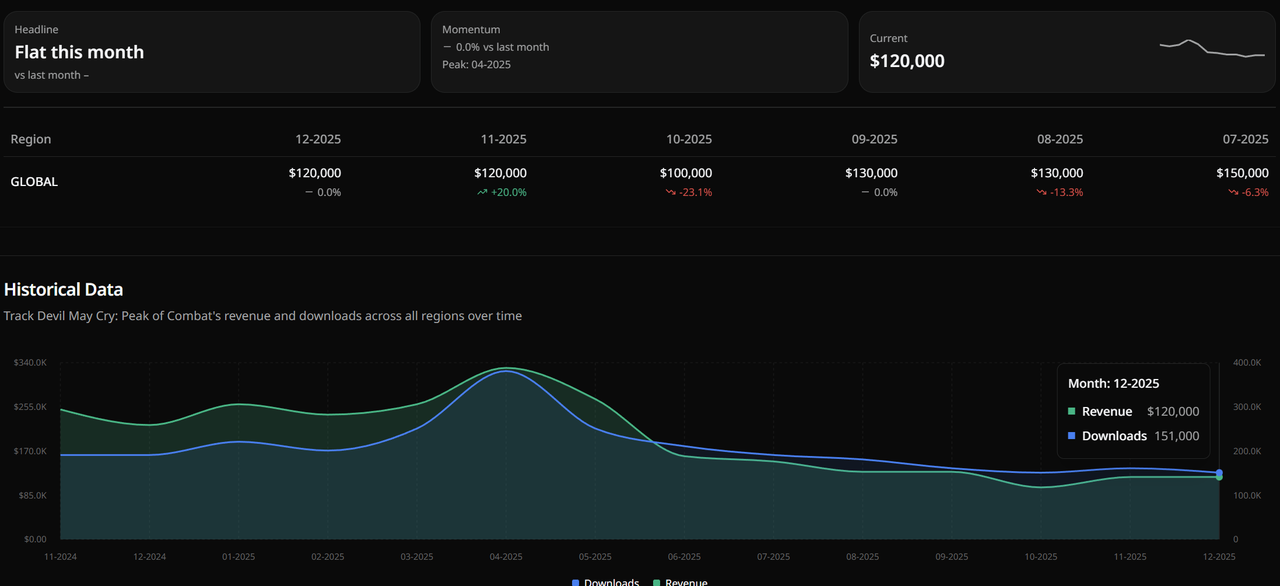The image size is (1280, 586).
Task: Open the sparkline in the Current card
Action: pos(1212,49)
